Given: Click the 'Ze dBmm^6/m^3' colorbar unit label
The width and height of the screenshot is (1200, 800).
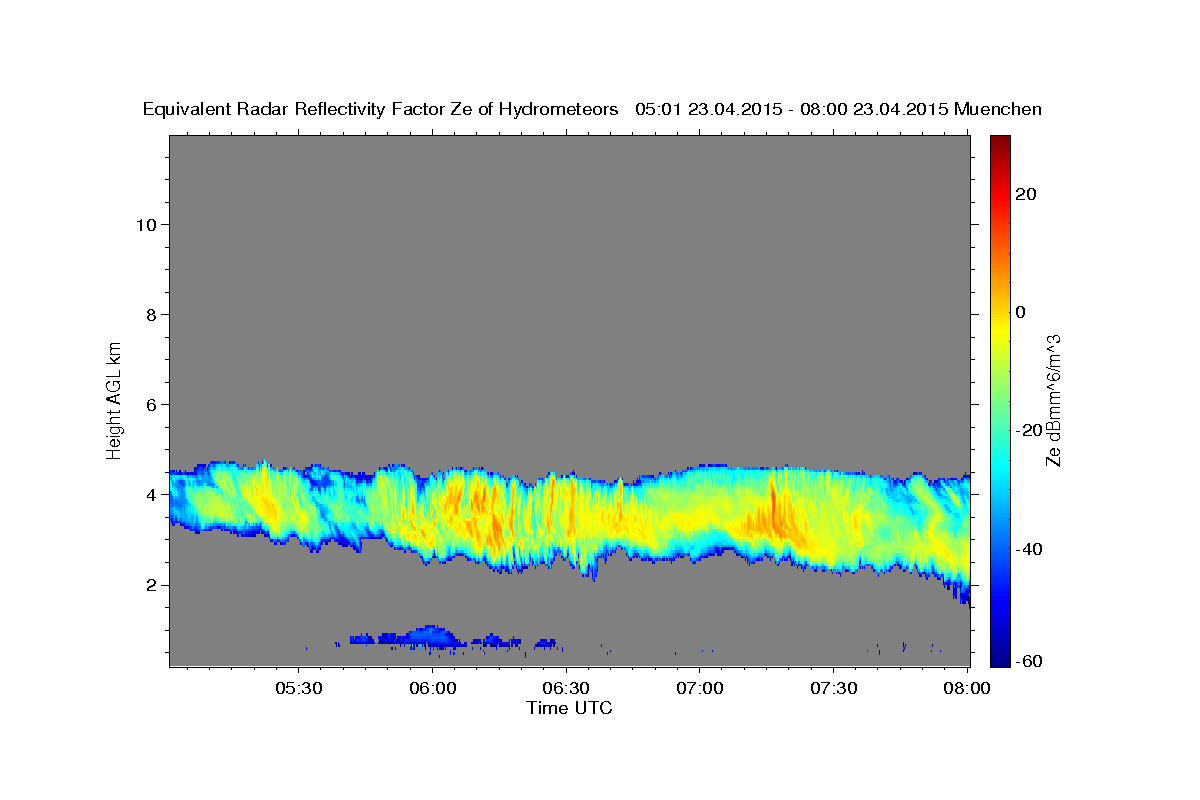Looking at the screenshot, I should (x=1053, y=400).
